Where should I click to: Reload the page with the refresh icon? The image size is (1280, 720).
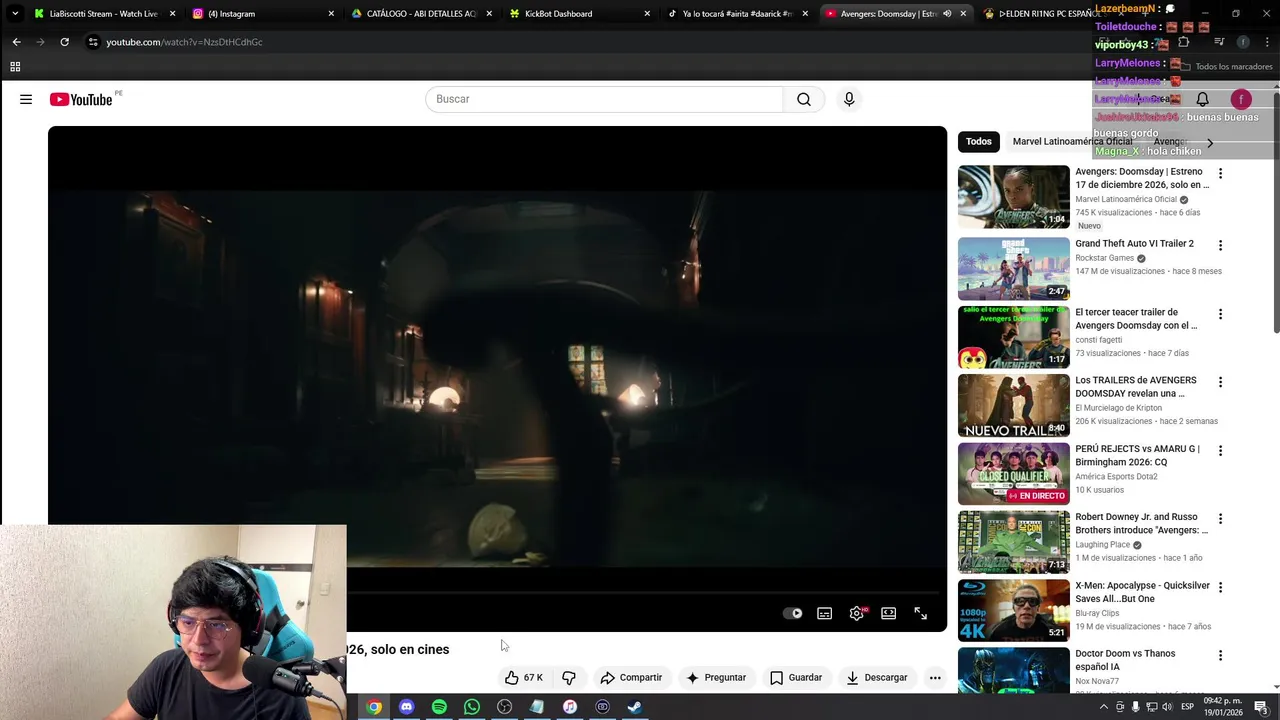pyautogui.click(x=64, y=42)
